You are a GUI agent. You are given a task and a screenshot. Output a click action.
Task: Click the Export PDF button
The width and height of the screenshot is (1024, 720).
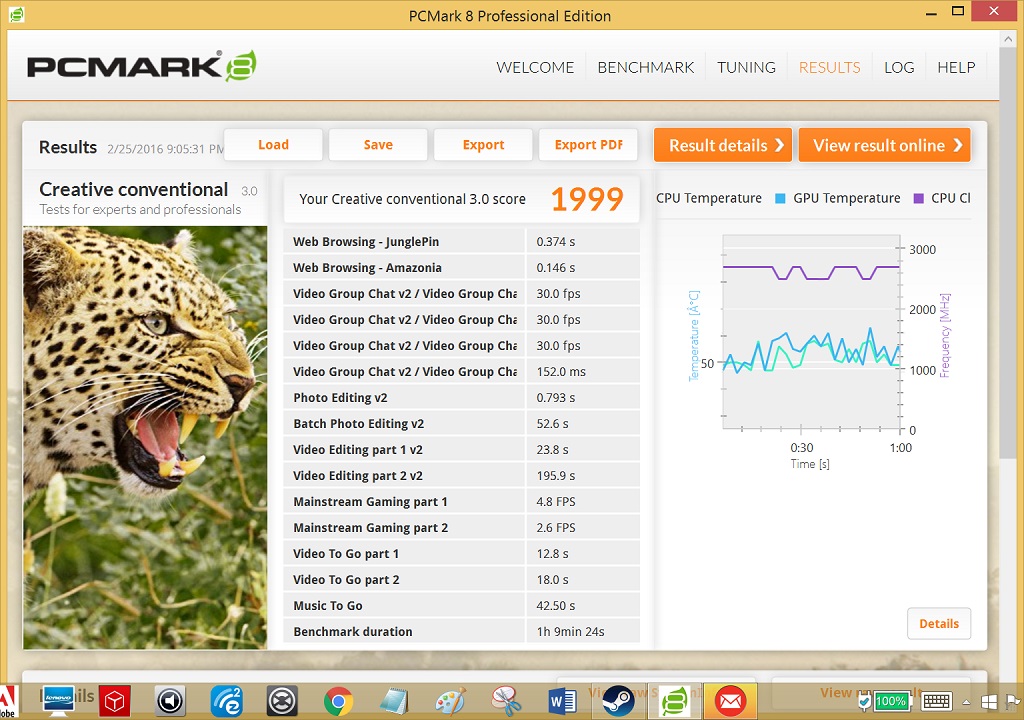click(x=588, y=145)
